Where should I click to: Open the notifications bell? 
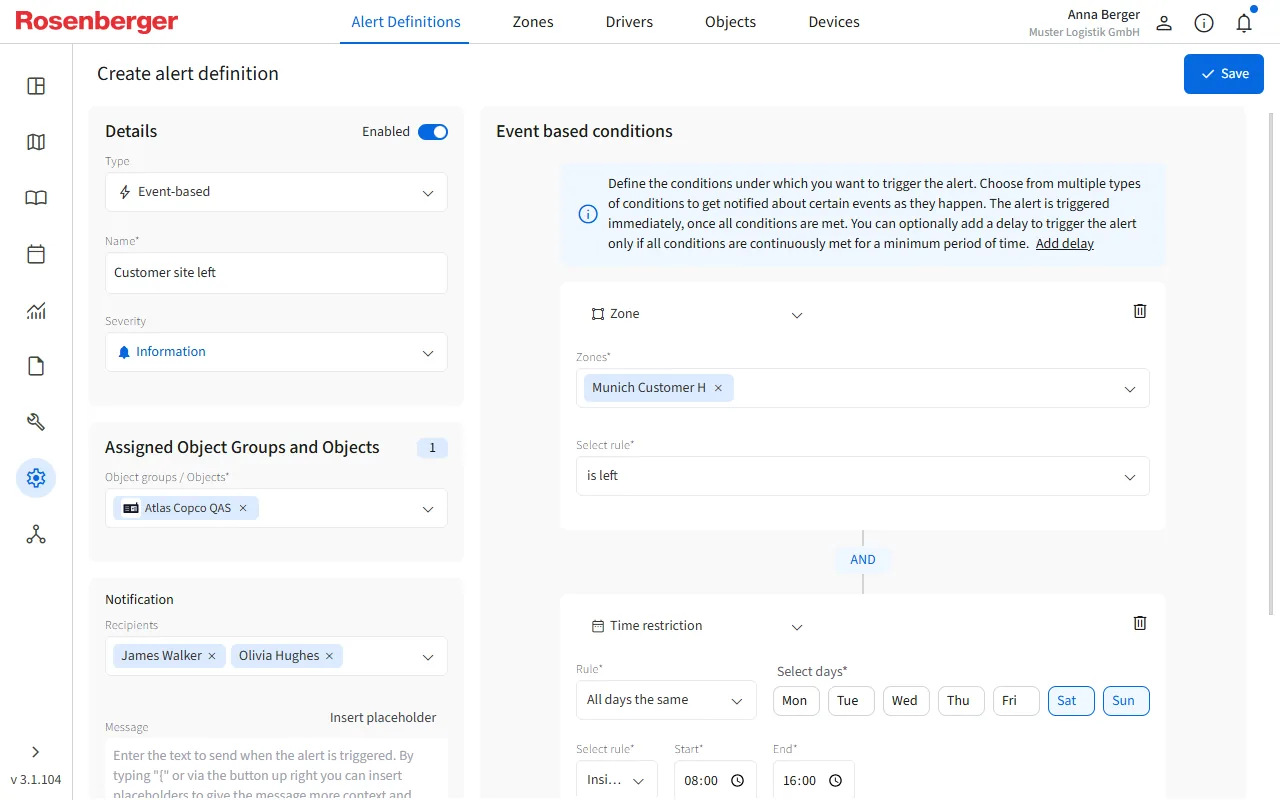coord(1244,23)
